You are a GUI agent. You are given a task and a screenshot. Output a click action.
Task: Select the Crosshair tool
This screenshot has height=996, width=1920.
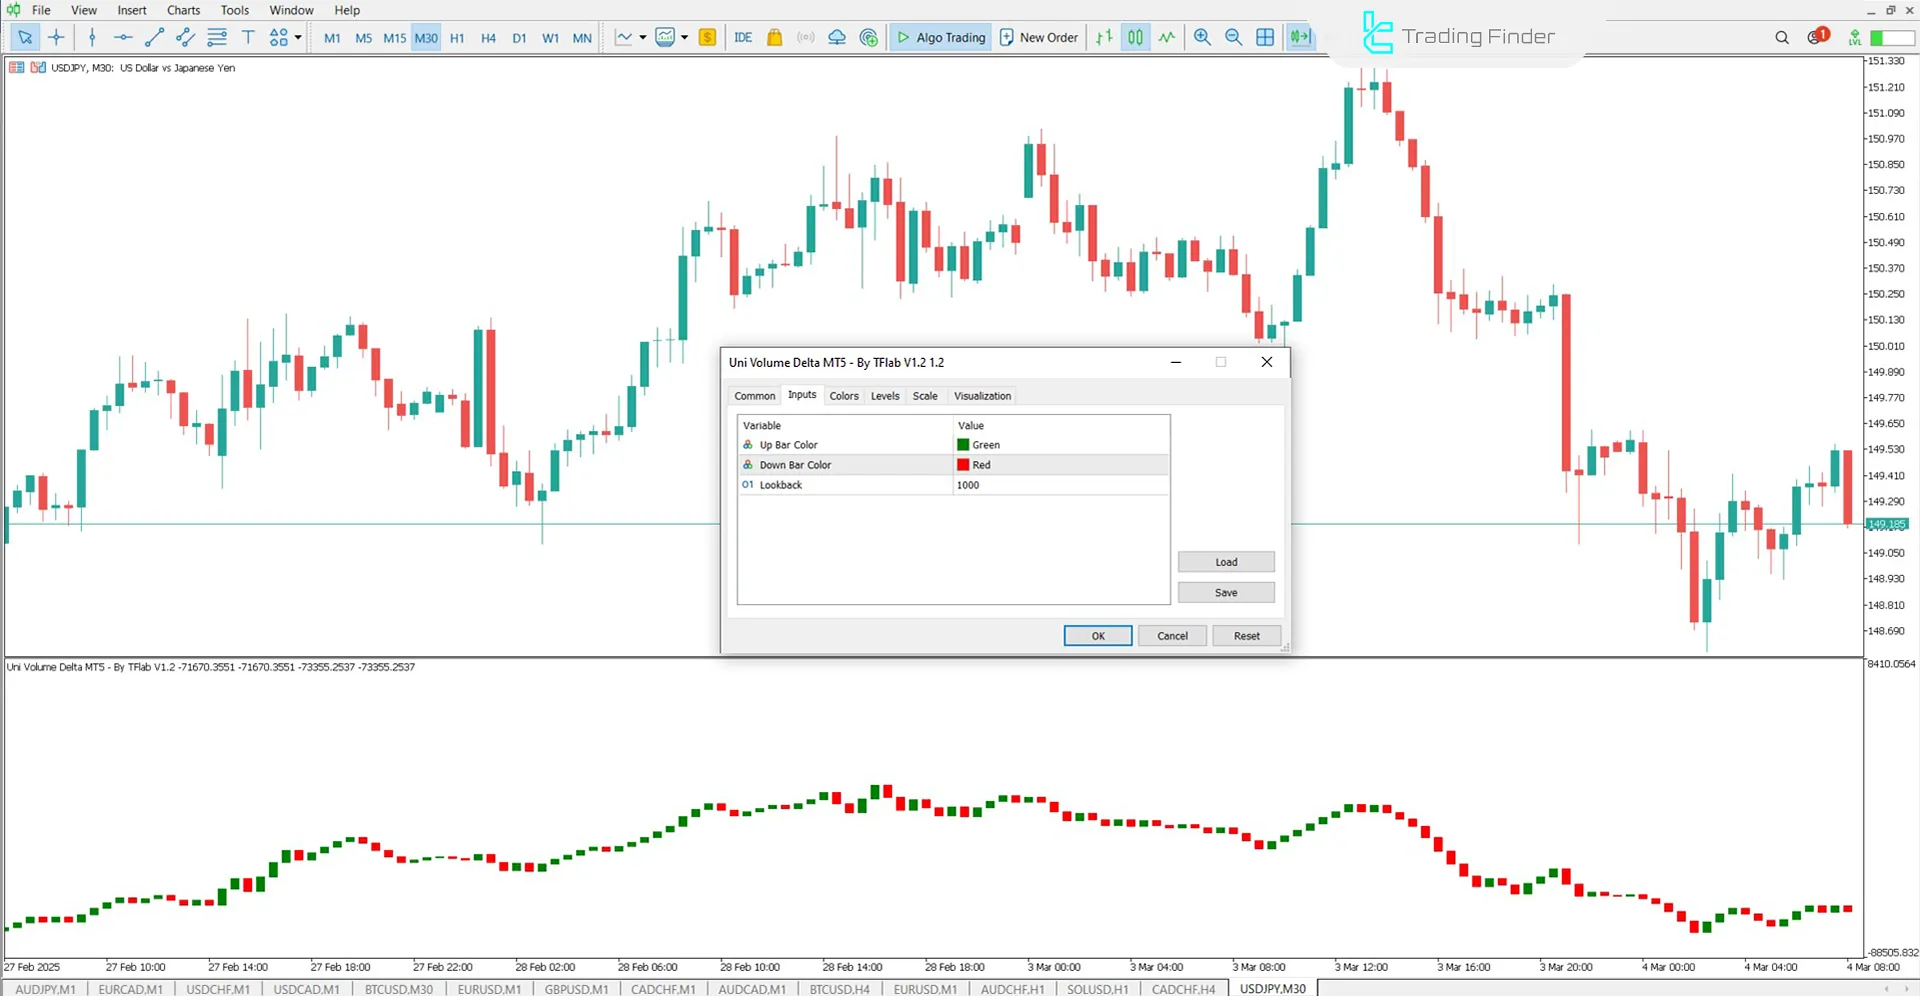pyautogui.click(x=56, y=37)
